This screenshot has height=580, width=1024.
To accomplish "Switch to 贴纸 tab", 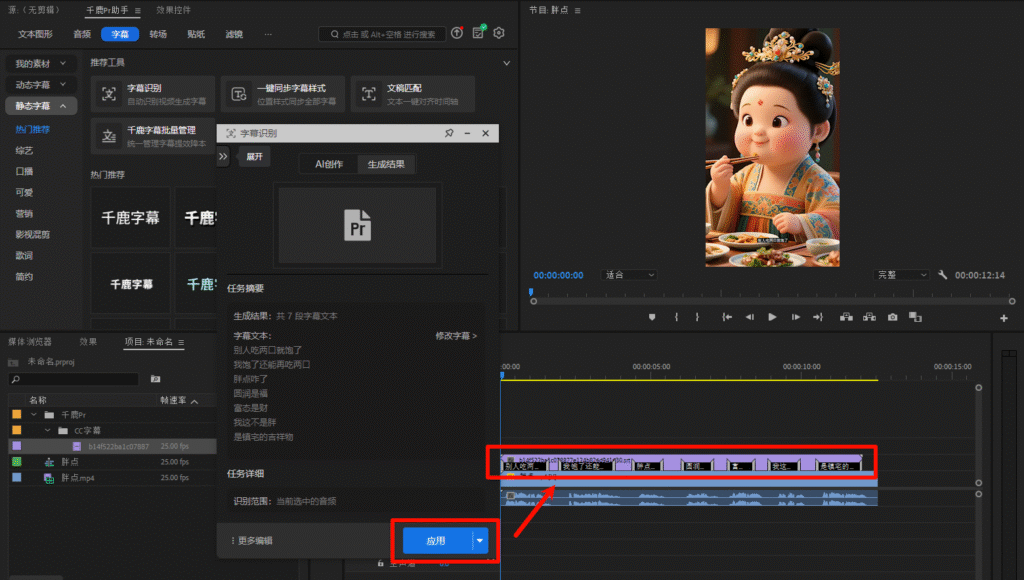I will click(x=196, y=34).
